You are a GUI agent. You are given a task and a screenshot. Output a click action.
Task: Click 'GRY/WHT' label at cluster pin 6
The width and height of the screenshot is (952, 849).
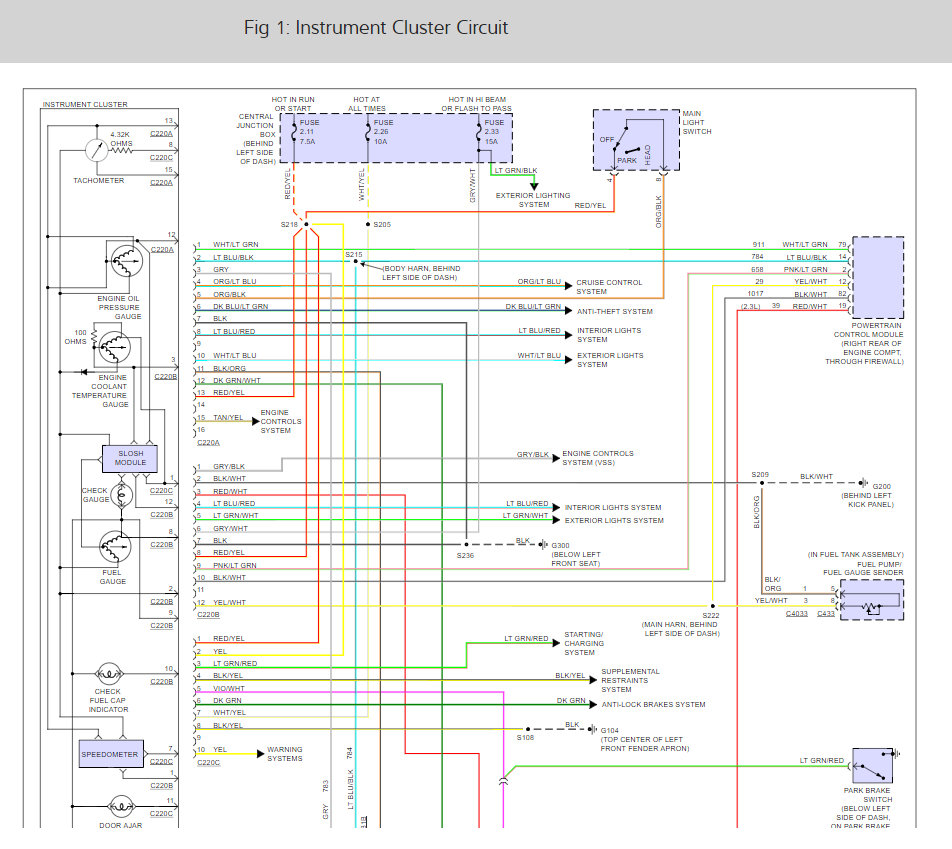pos(230,529)
